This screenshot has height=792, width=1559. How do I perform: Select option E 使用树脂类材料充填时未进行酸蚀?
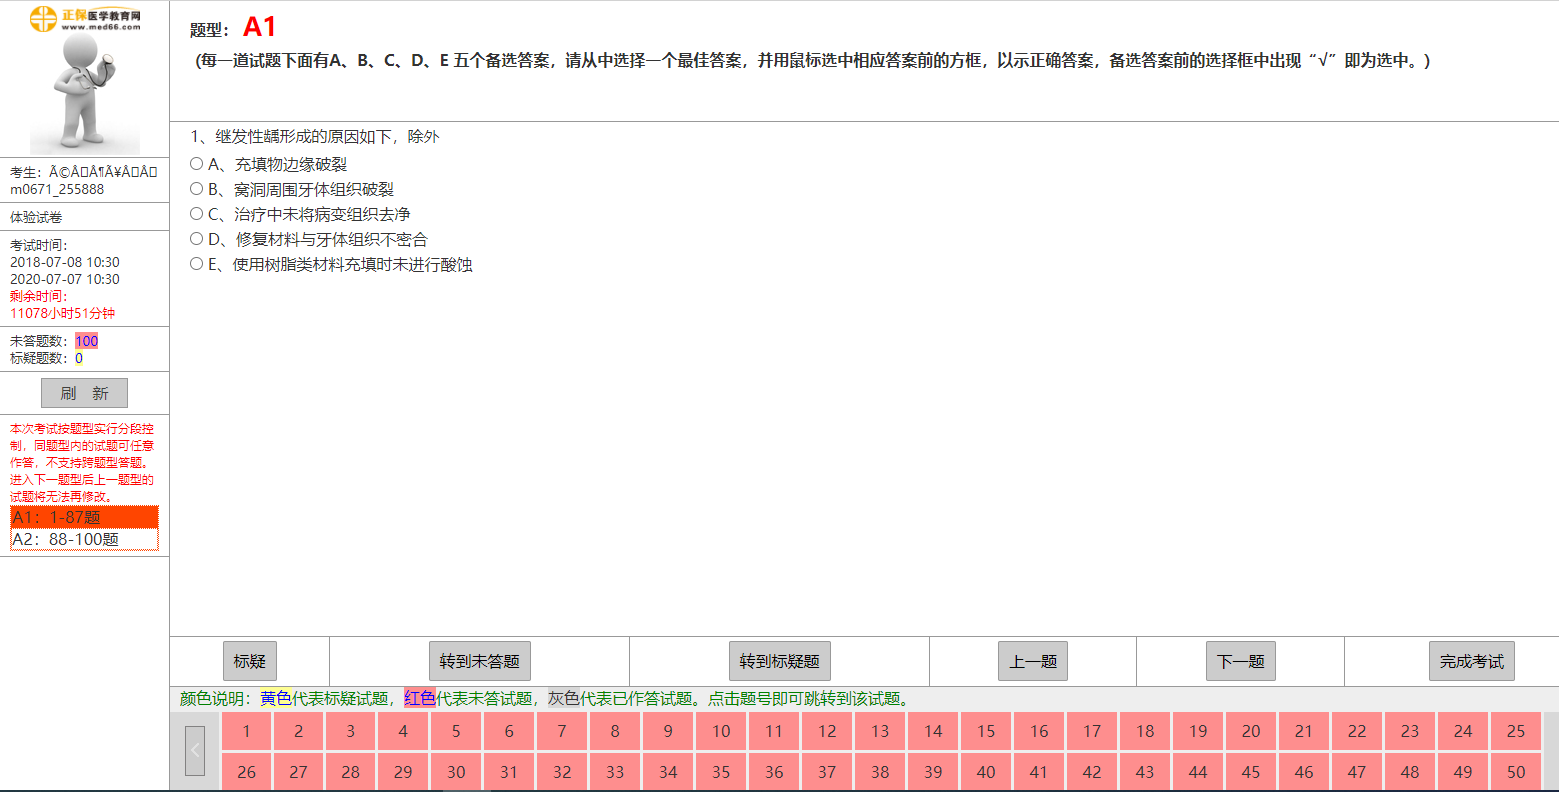[x=197, y=264]
